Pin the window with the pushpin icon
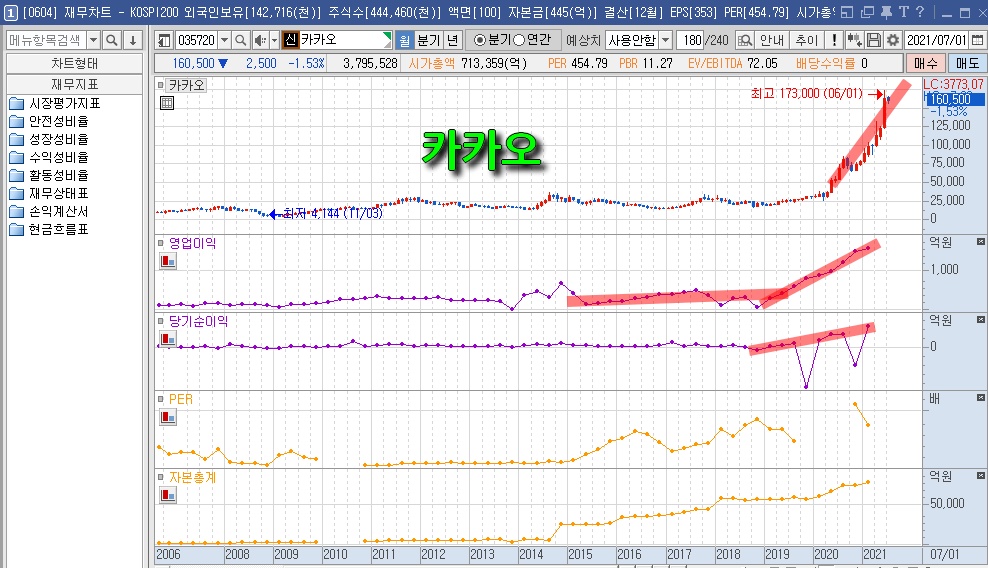The height and width of the screenshot is (568, 988). click(x=886, y=12)
